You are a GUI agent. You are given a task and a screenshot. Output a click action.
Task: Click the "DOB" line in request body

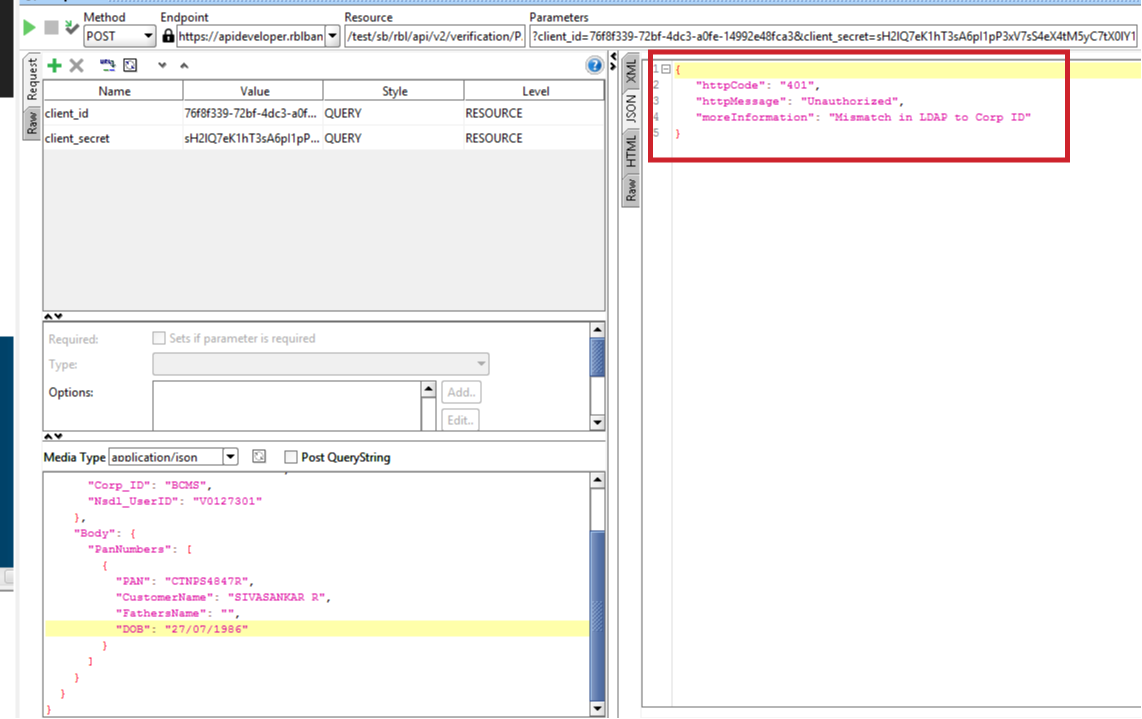317,629
